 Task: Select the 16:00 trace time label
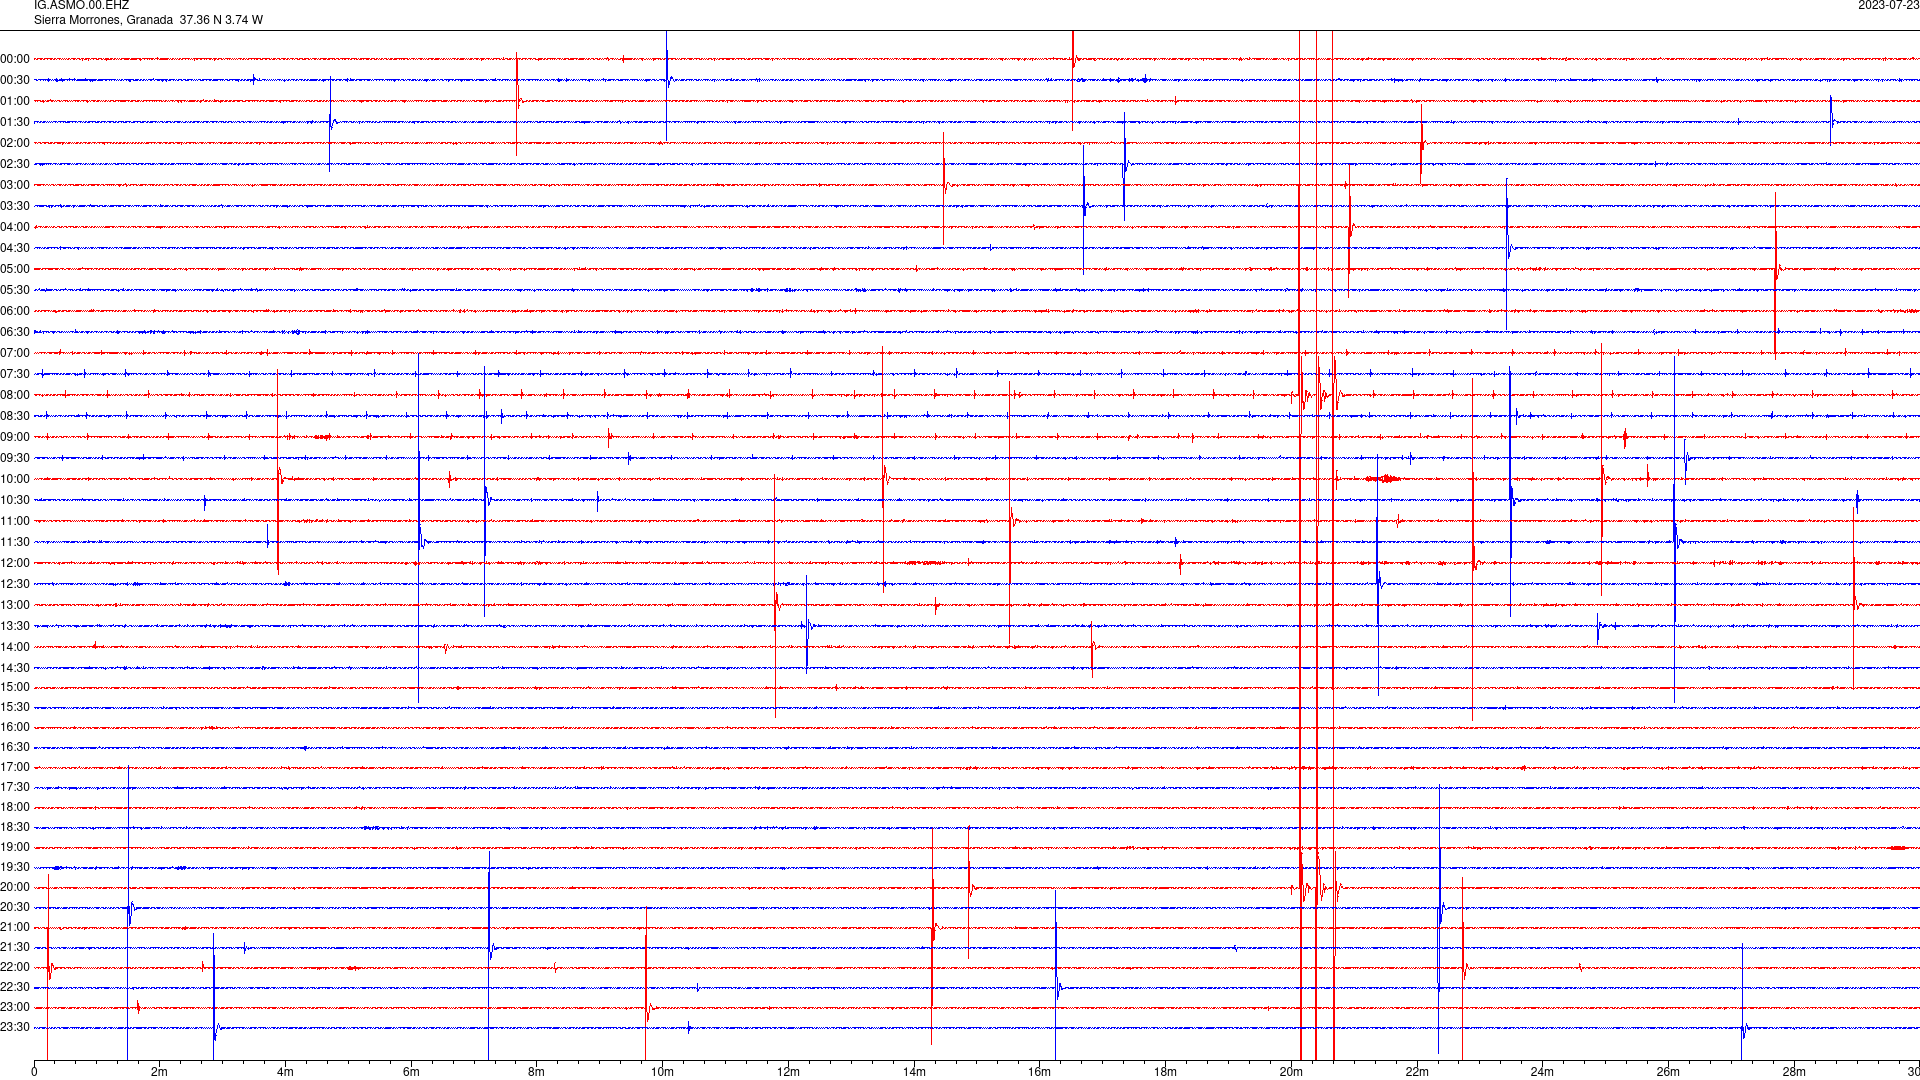click(15, 727)
